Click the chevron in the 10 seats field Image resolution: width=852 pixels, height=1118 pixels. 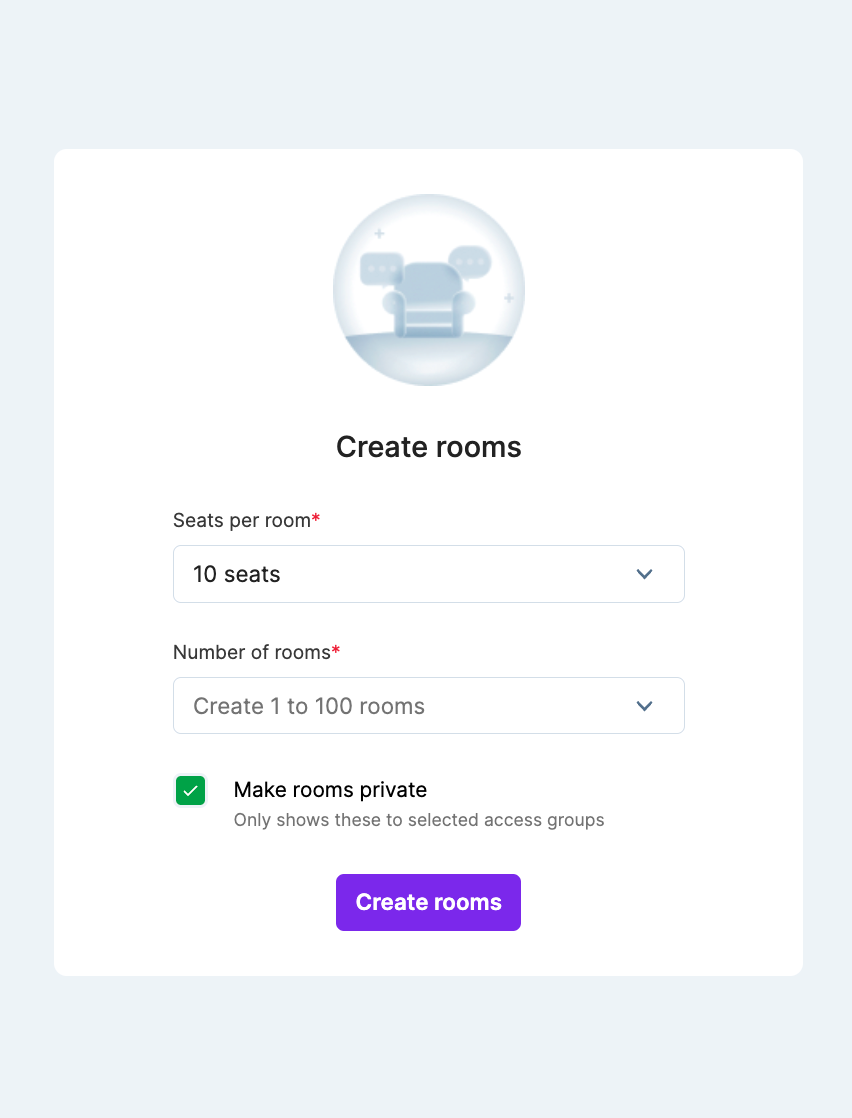(x=645, y=574)
